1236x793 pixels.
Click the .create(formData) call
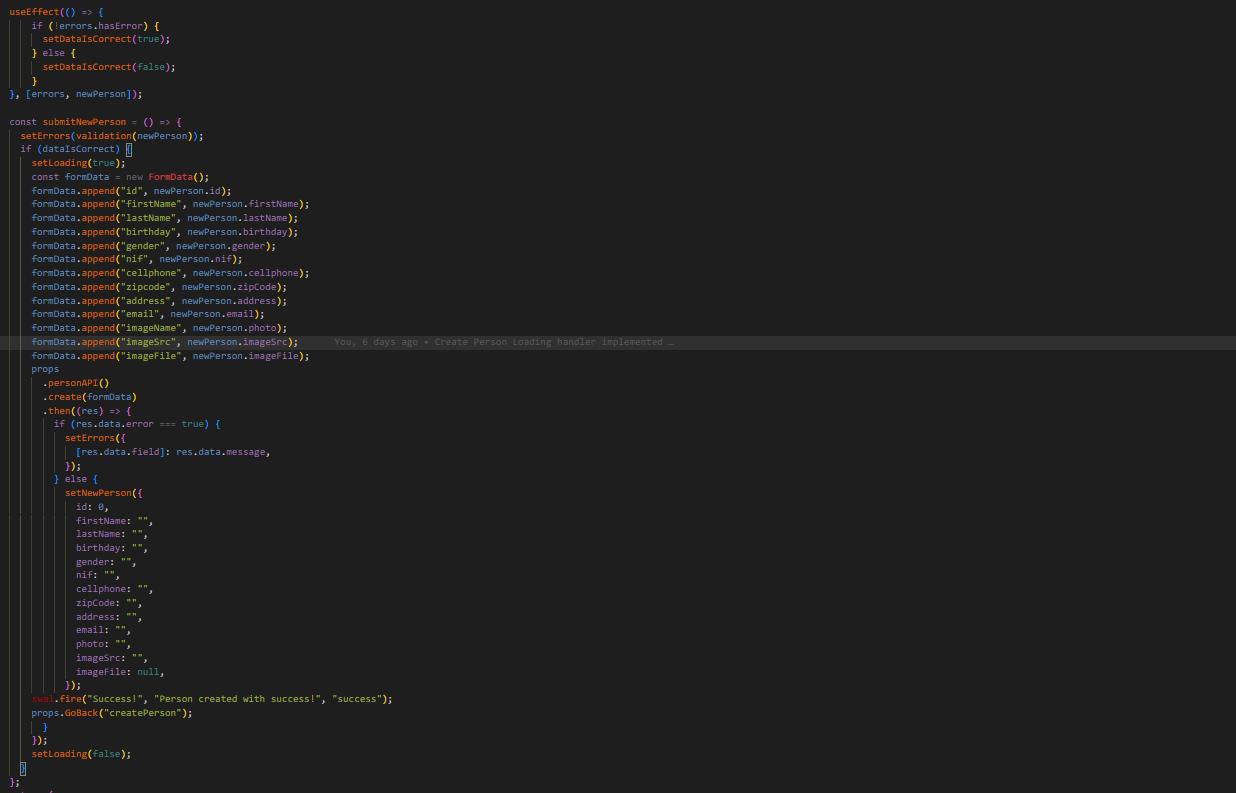click(89, 397)
